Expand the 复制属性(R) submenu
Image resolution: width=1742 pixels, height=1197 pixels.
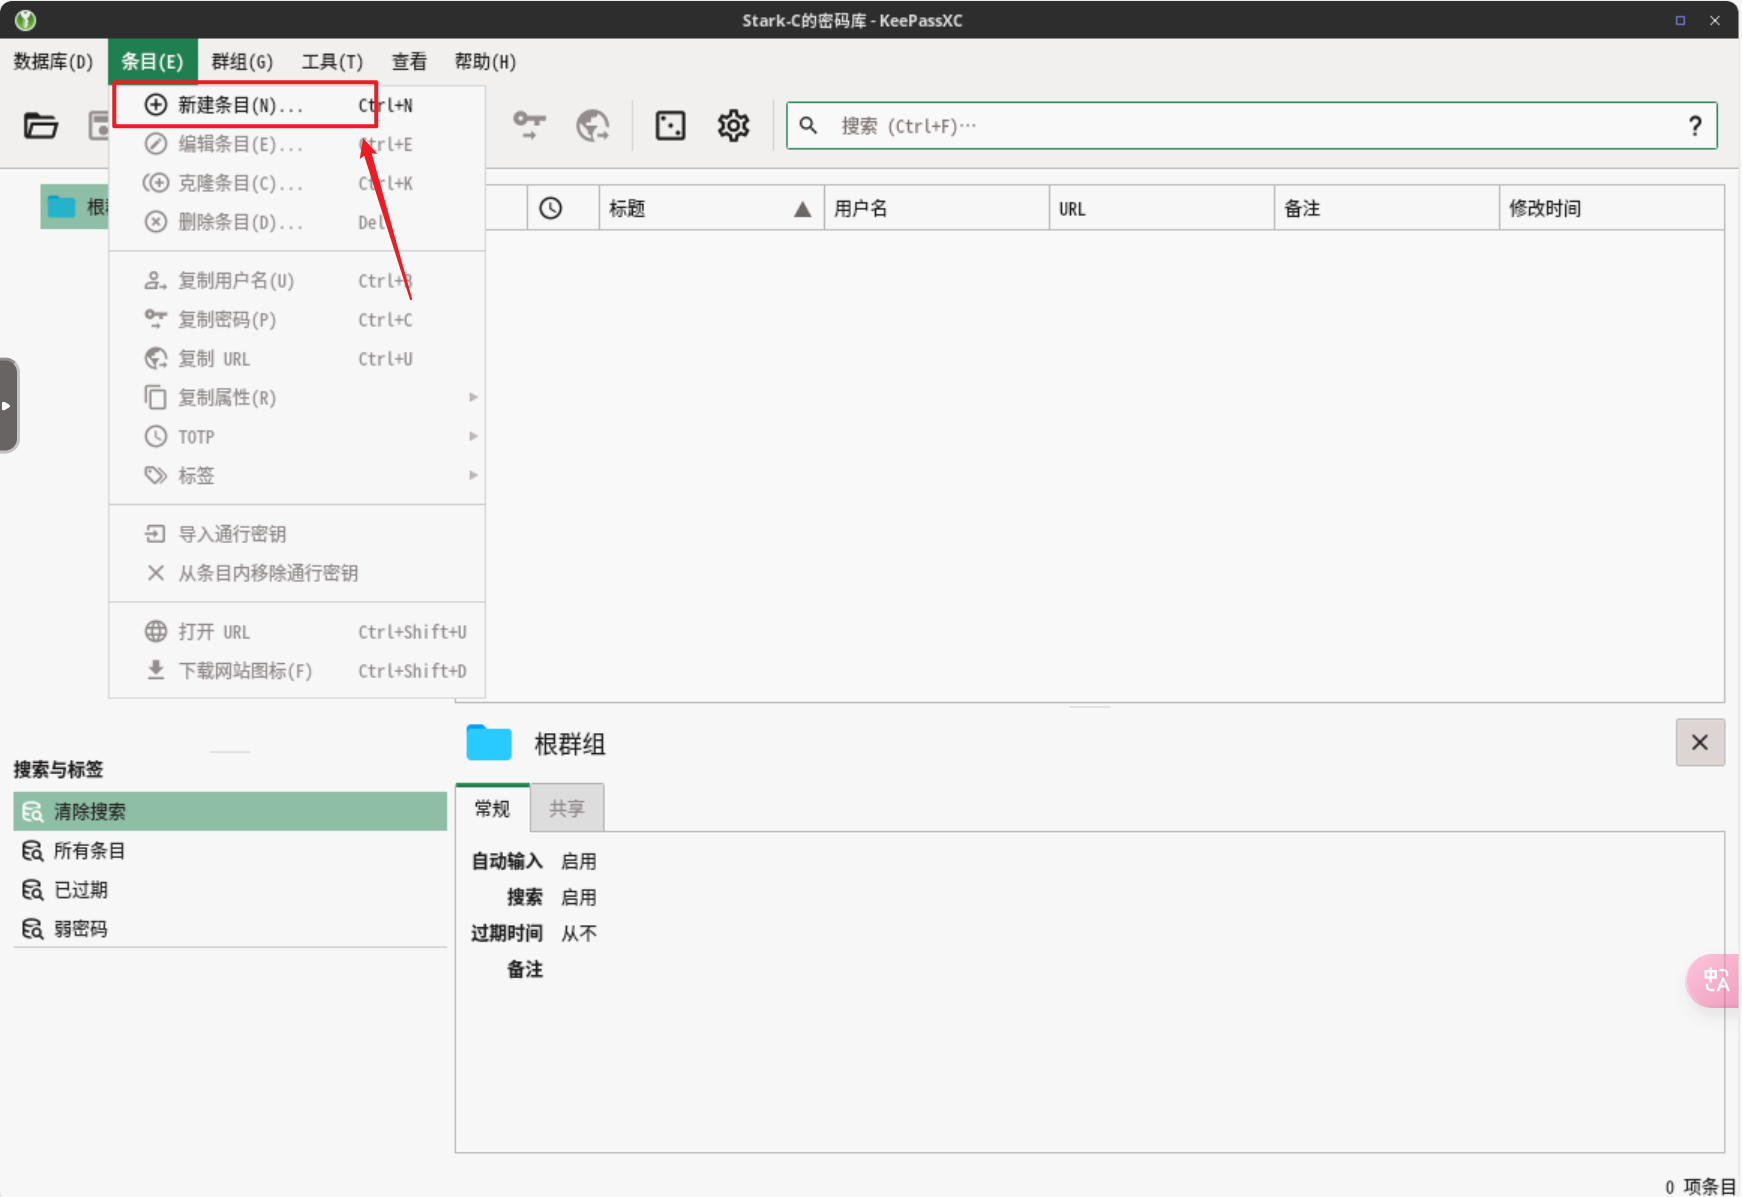click(297, 398)
